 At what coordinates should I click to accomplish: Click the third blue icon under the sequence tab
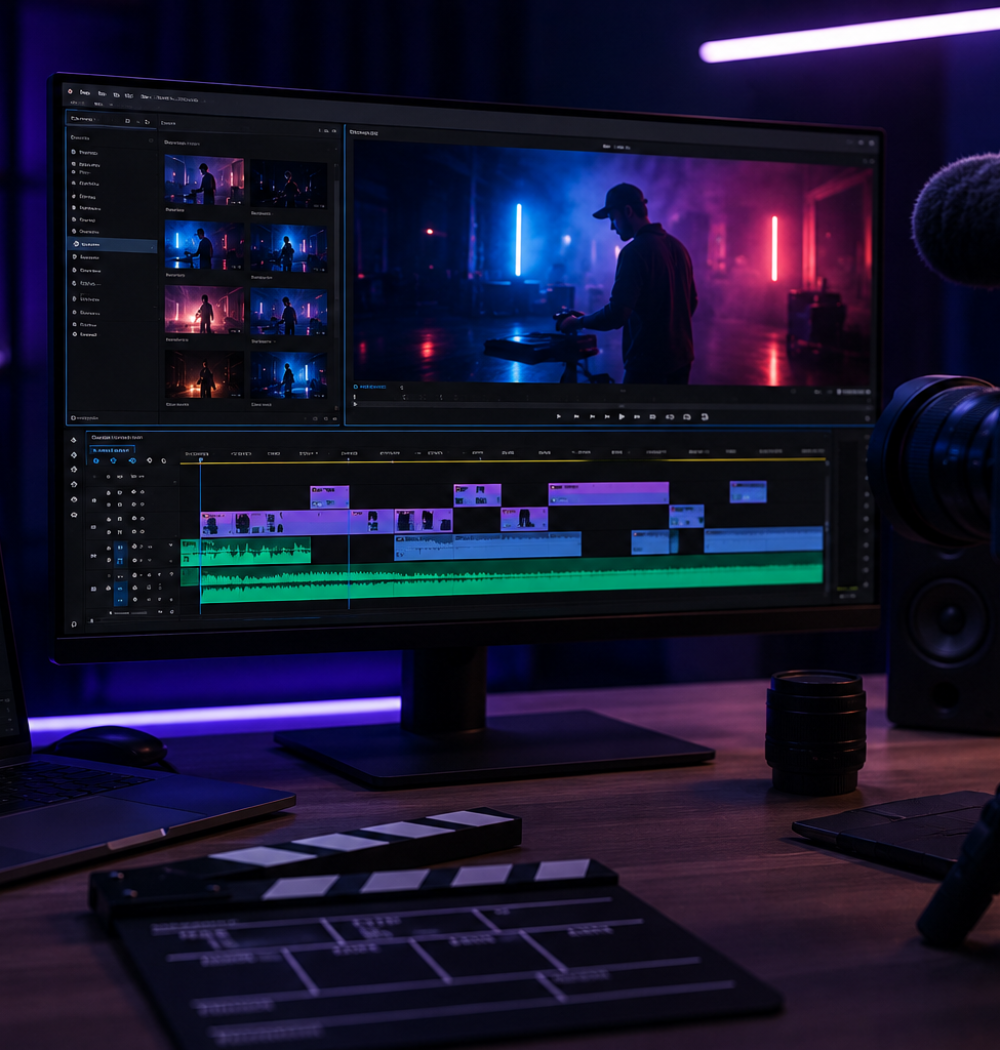[132, 461]
